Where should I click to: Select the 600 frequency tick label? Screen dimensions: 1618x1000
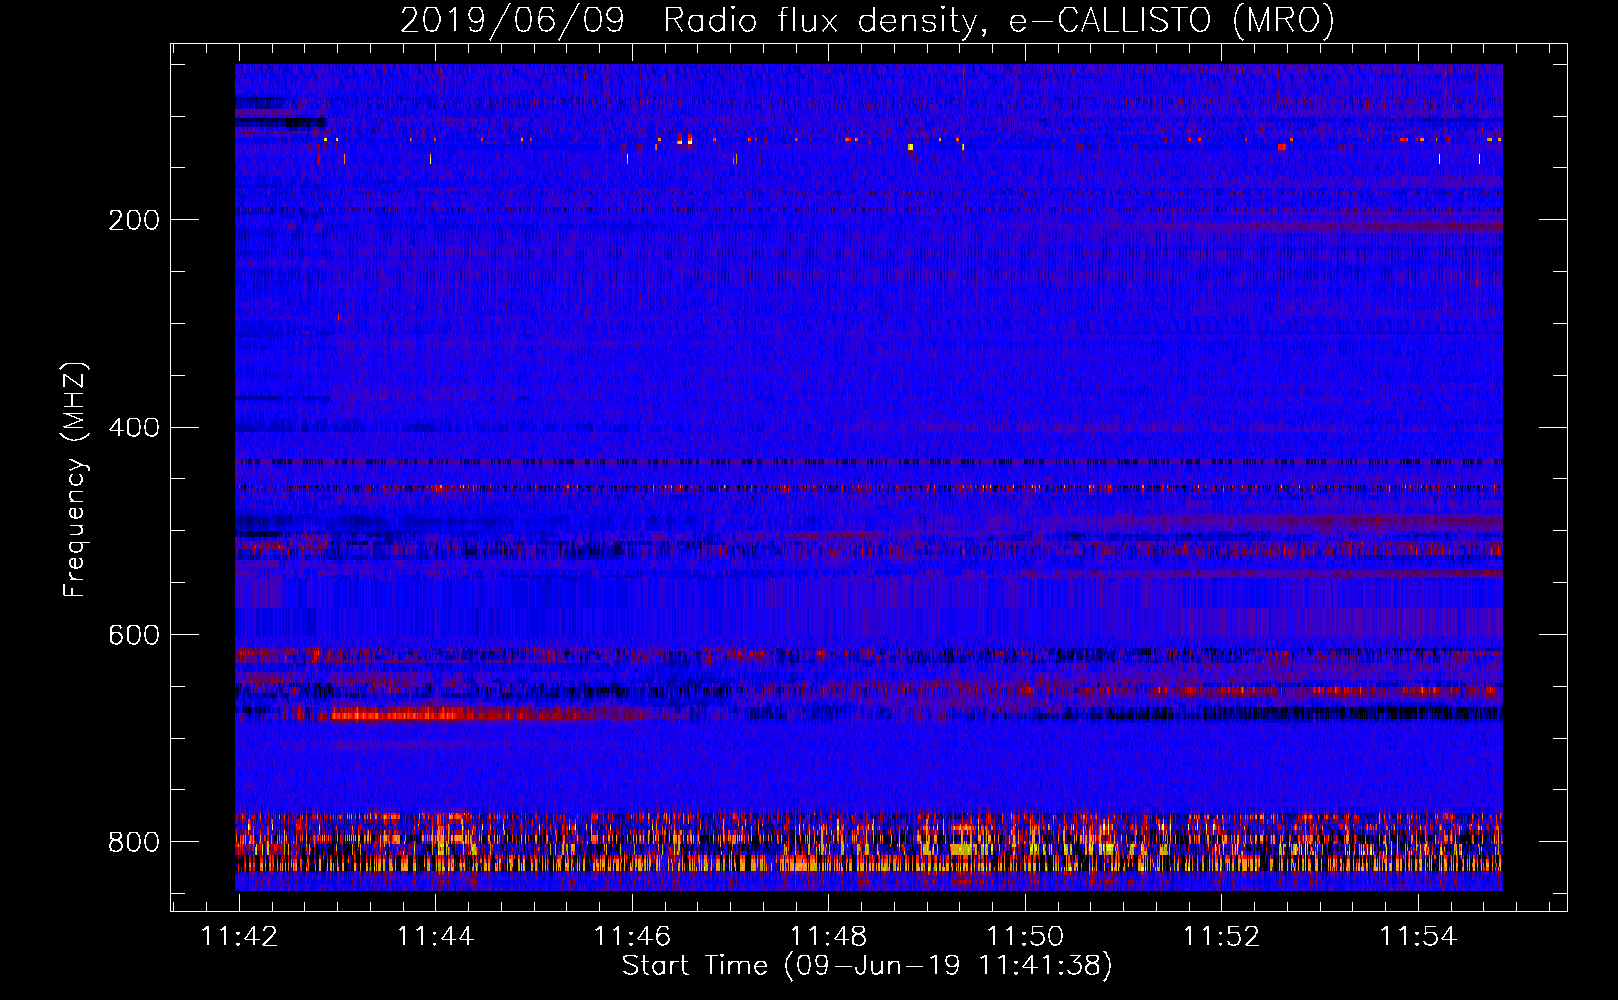click(134, 636)
